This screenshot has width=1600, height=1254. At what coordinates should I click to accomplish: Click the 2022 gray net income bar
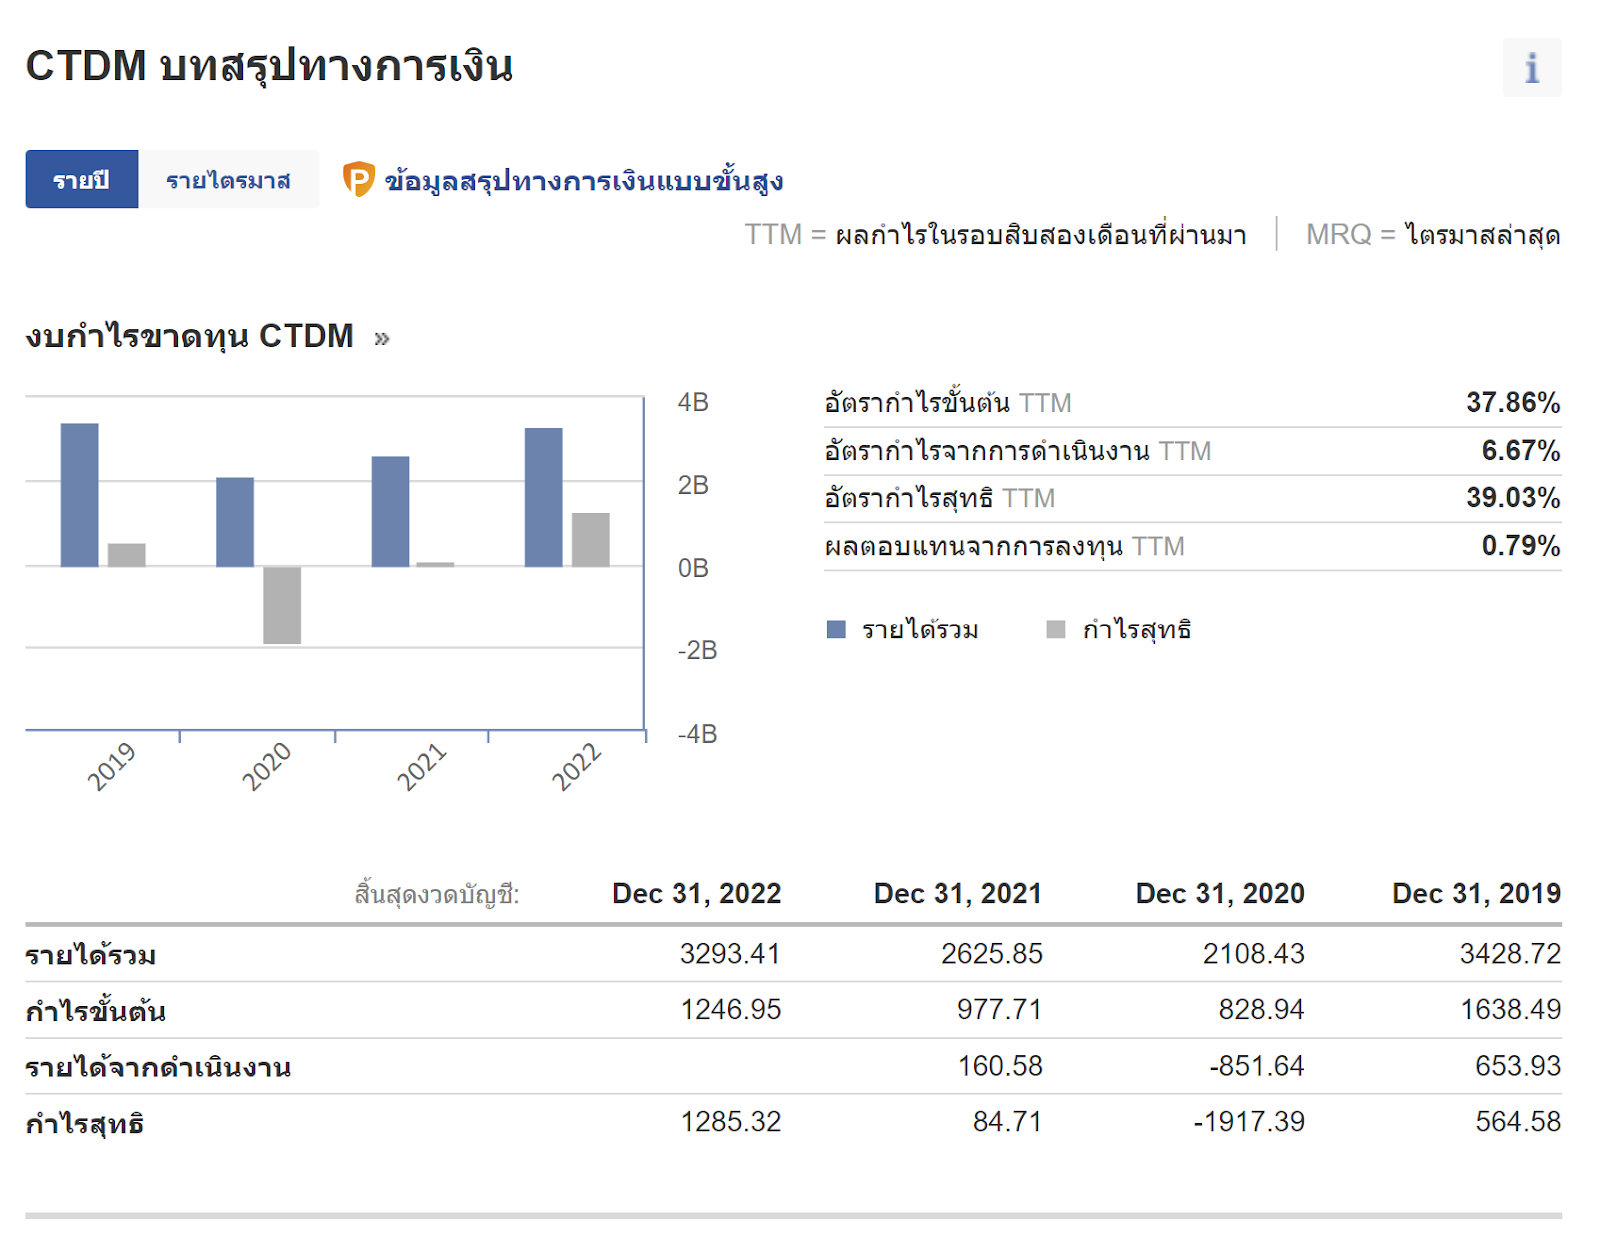tap(590, 540)
